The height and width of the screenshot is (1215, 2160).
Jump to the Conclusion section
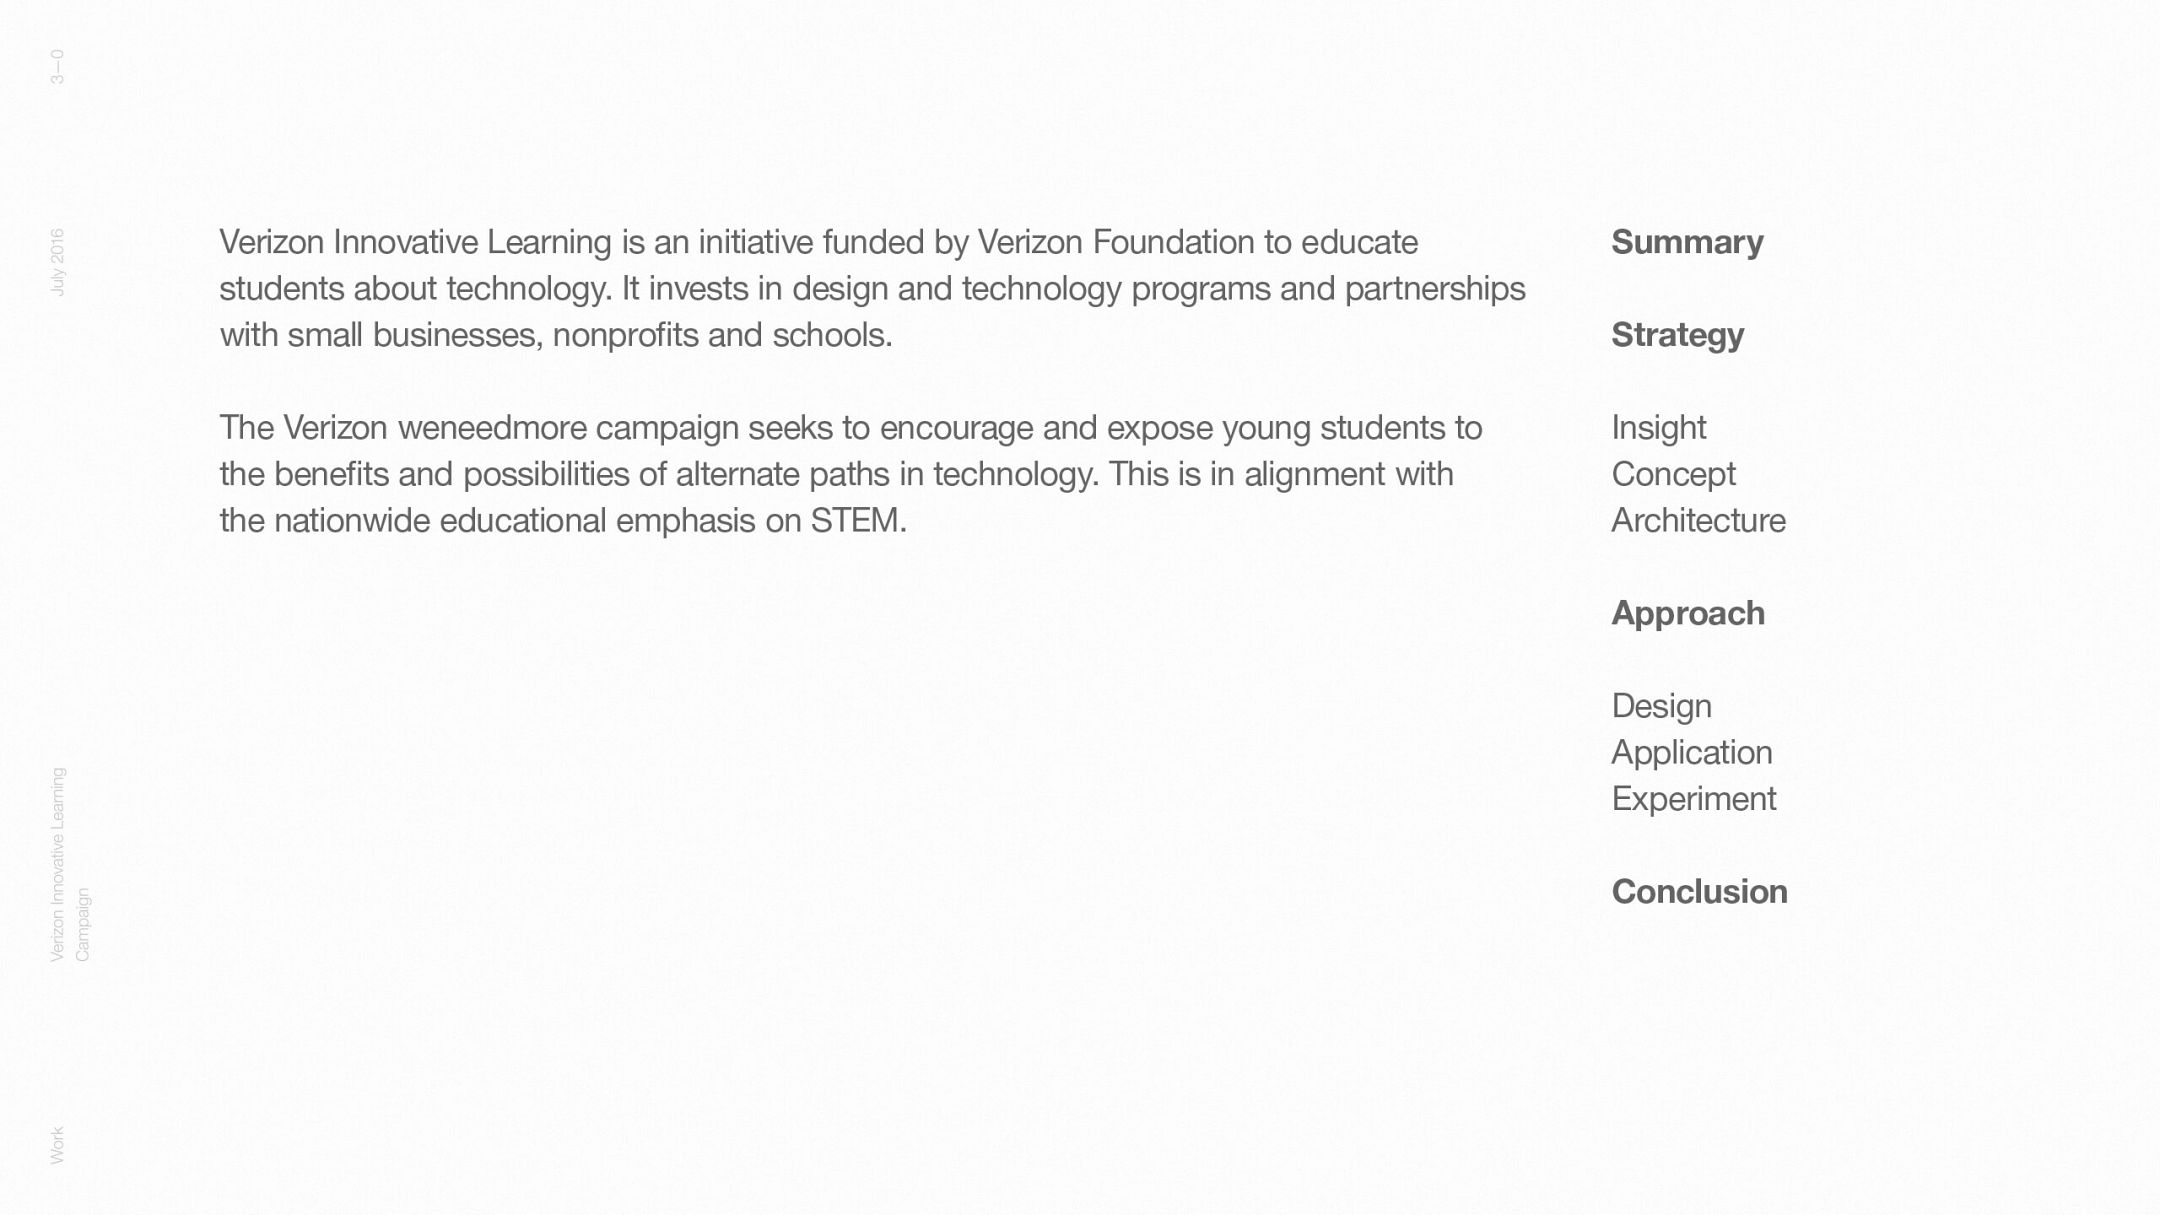(1699, 892)
